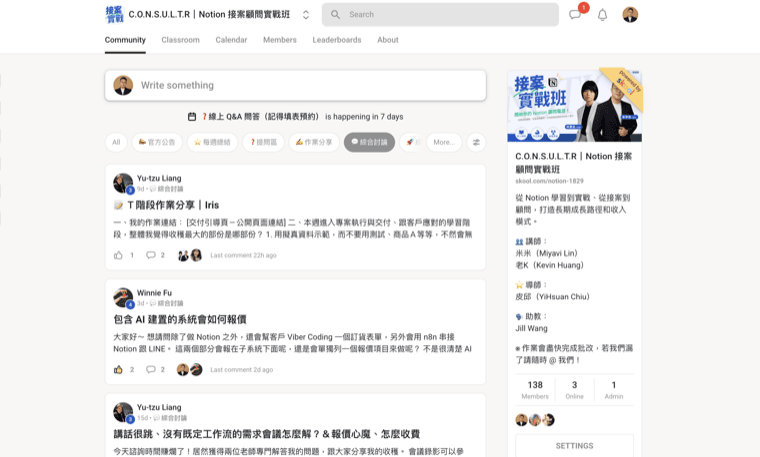The width and height of the screenshot is (760, 457).
Task: Click the magnifier icon in the search bar
Action: [x=335, y=15]
